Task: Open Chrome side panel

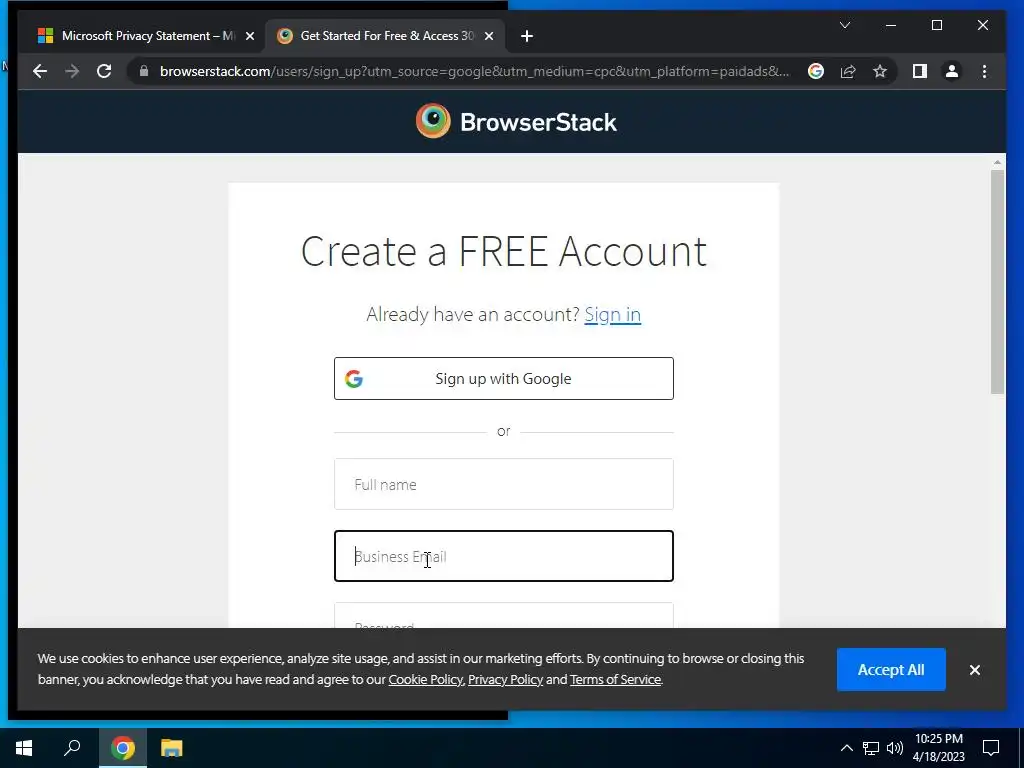Action: click(x=920, y=71)
